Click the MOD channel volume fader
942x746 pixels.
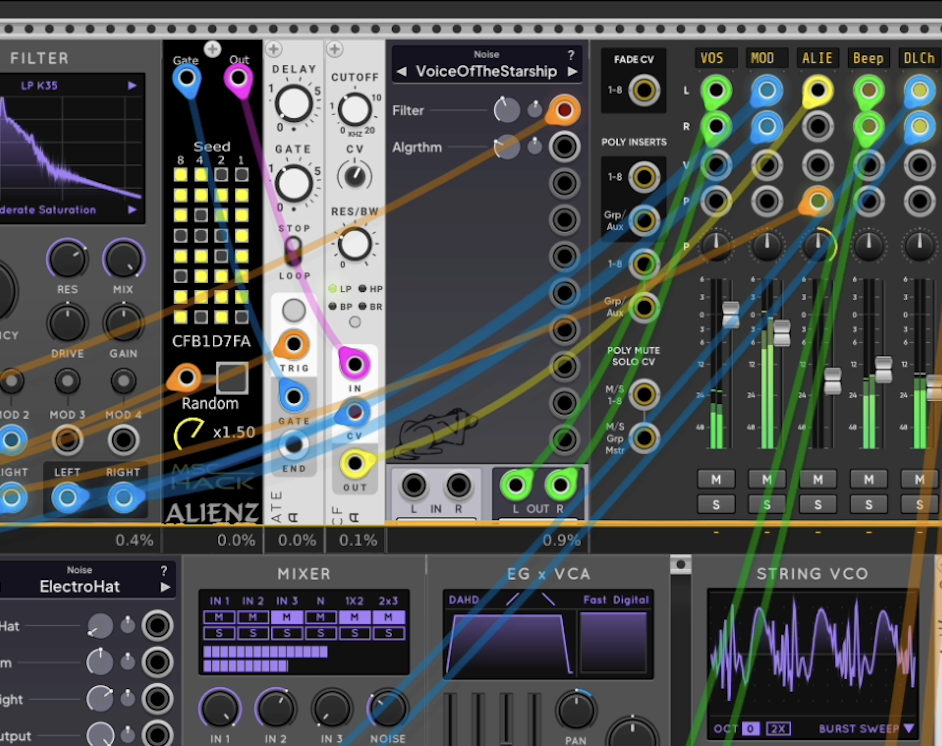click(782, 333)
